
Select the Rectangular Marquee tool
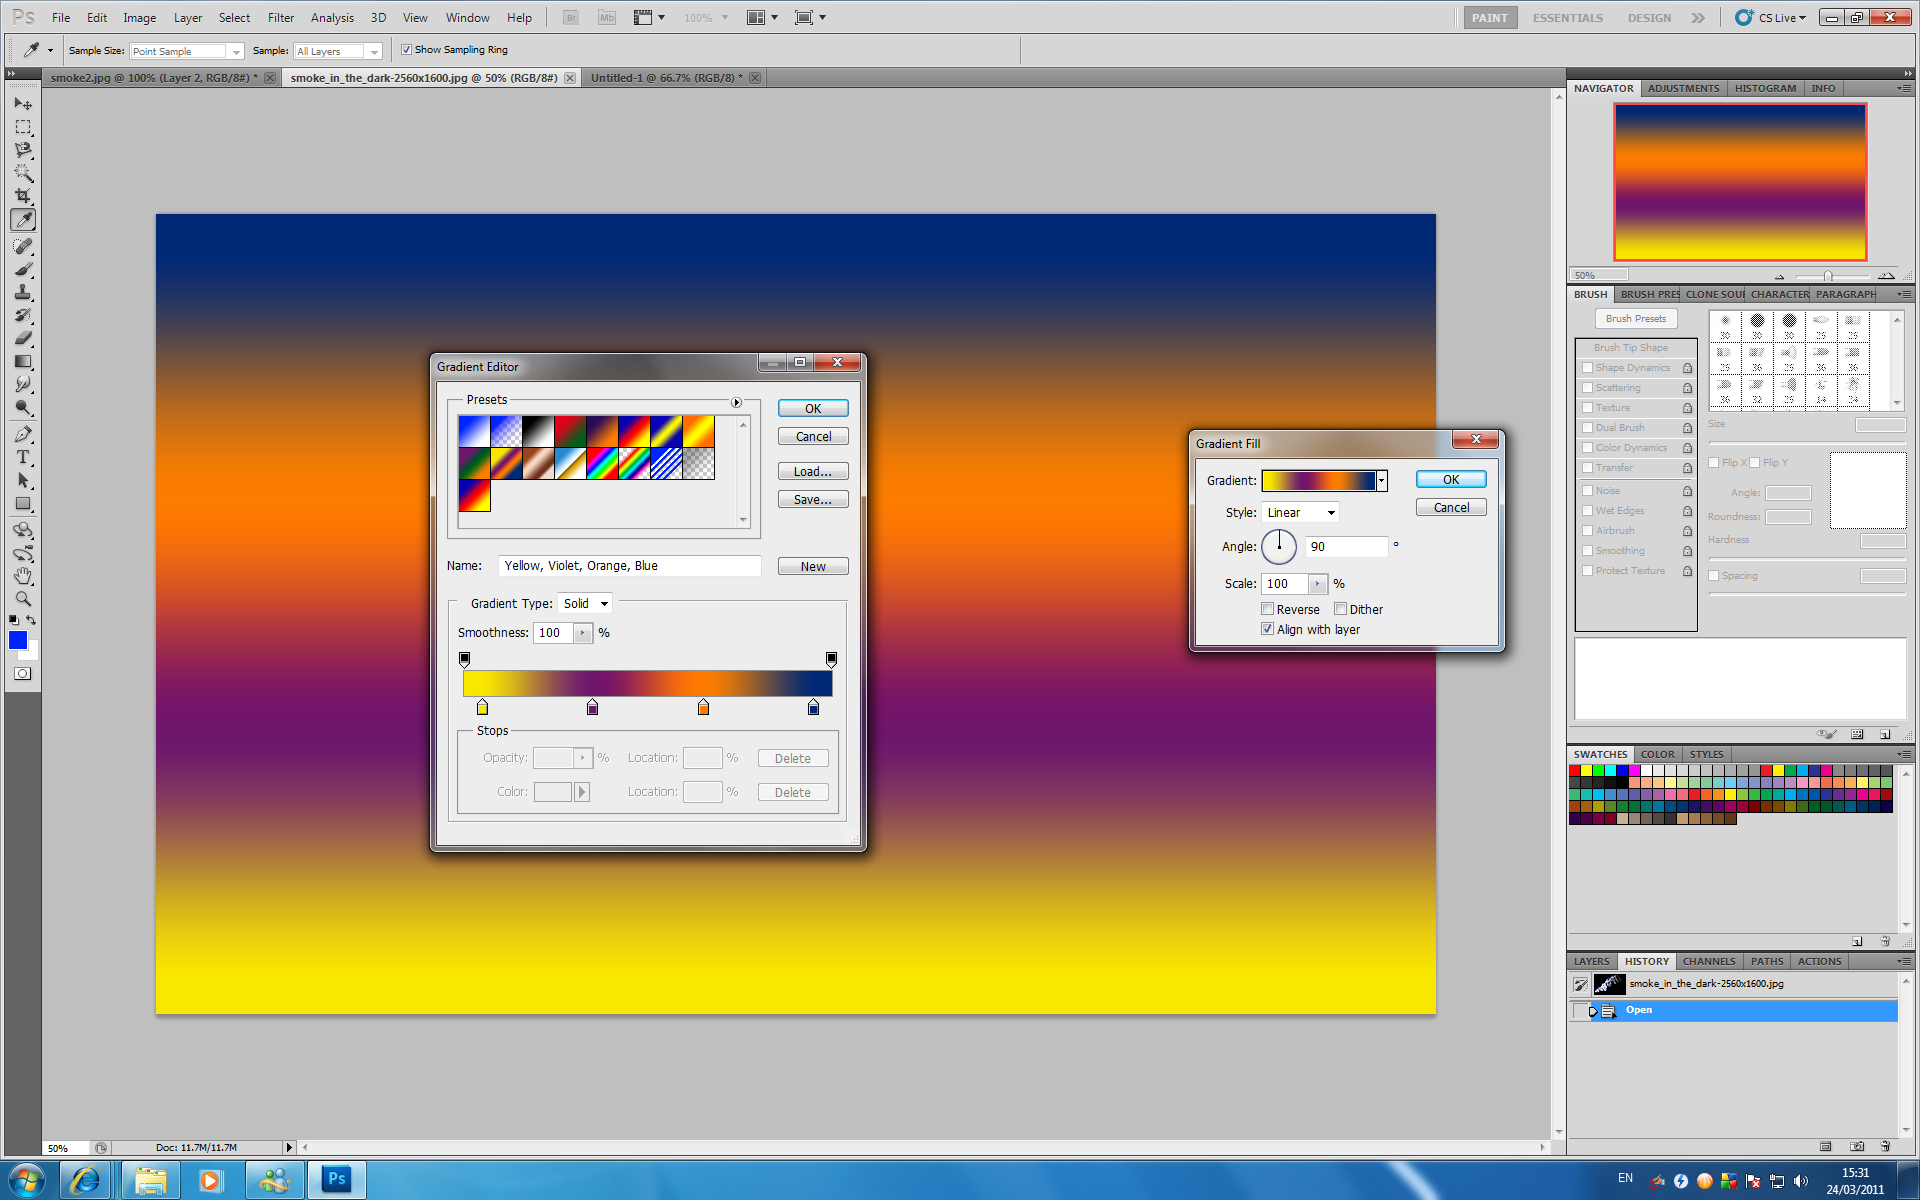[23, 127]
